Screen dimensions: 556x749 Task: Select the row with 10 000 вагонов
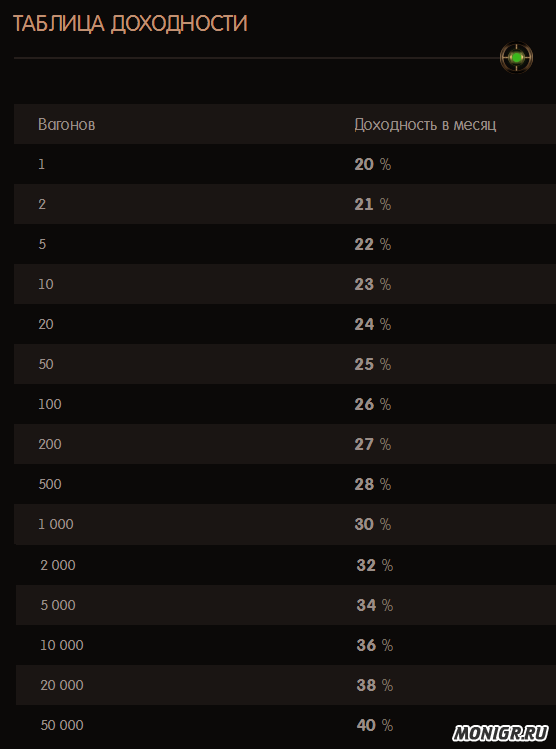[x=286, y=645]
